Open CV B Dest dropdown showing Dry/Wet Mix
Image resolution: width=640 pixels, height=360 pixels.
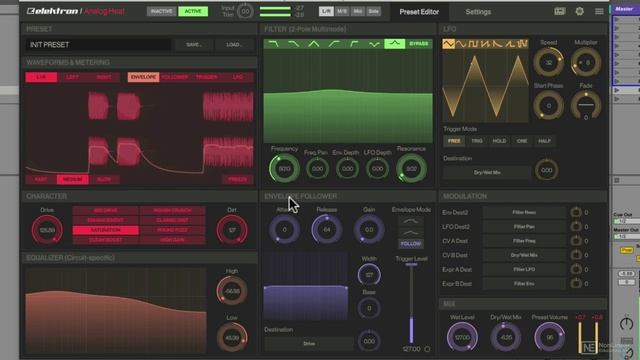tap(524, 255)
